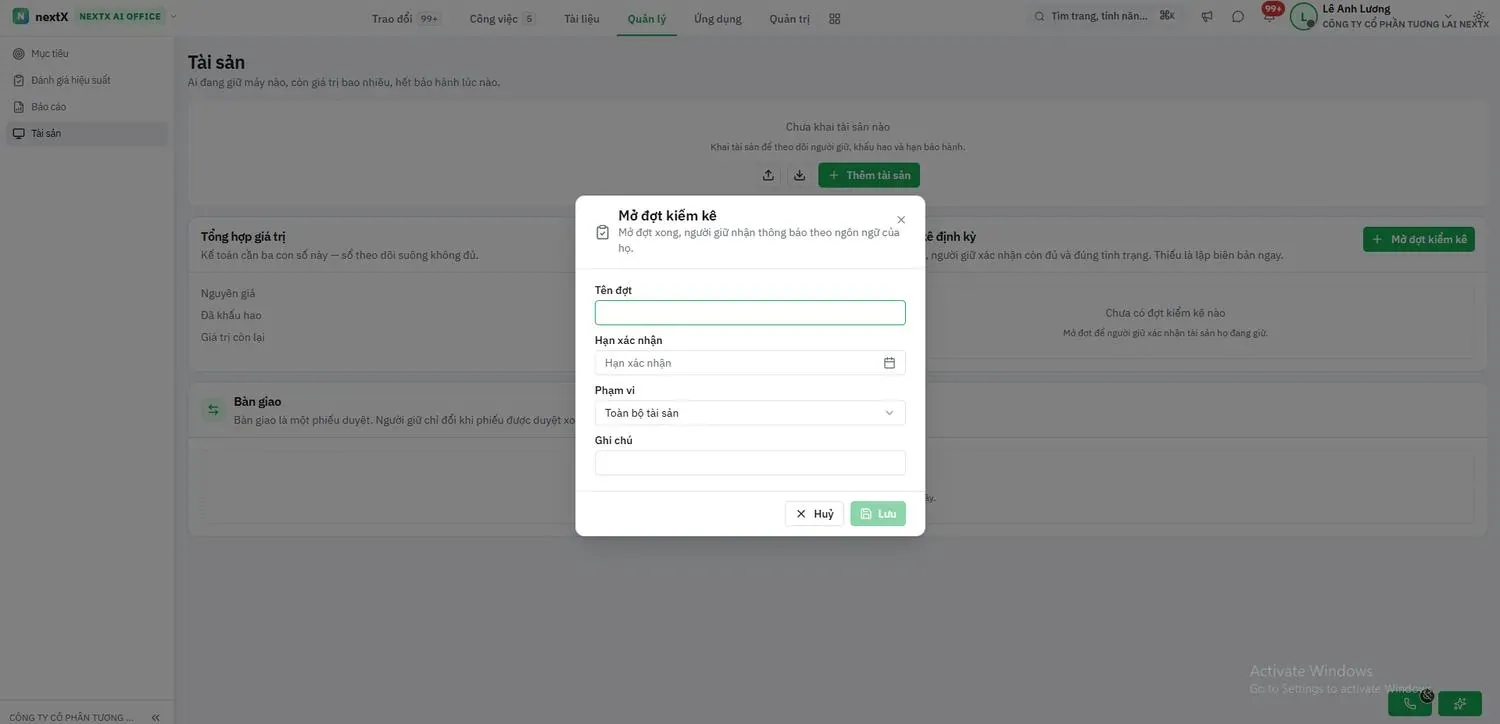This screenshot has height=724, width=1500.
Task: Click the Quản lý tab
Action: click(x=647, y=18)
